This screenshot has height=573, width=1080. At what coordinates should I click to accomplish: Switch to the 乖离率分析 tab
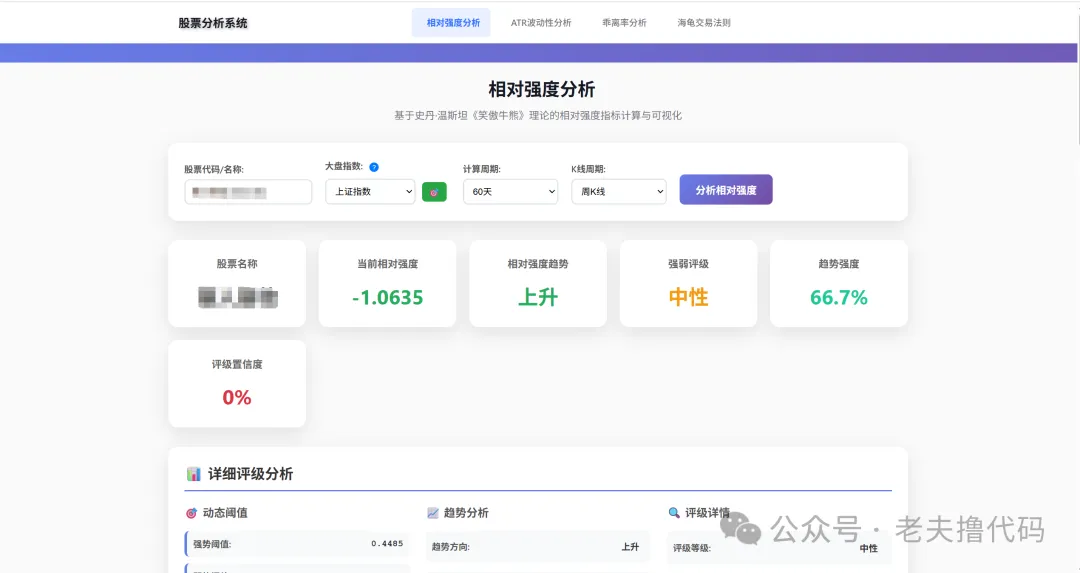[624, 23]
